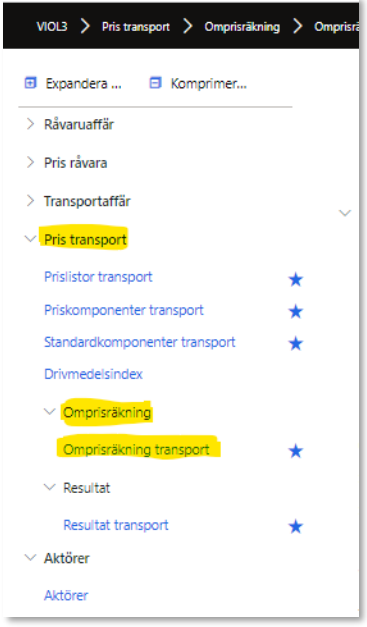The image size is (367, 627).
Task: Toggle favorite star for Priskomponenter transport
Action: pos(296,311)
